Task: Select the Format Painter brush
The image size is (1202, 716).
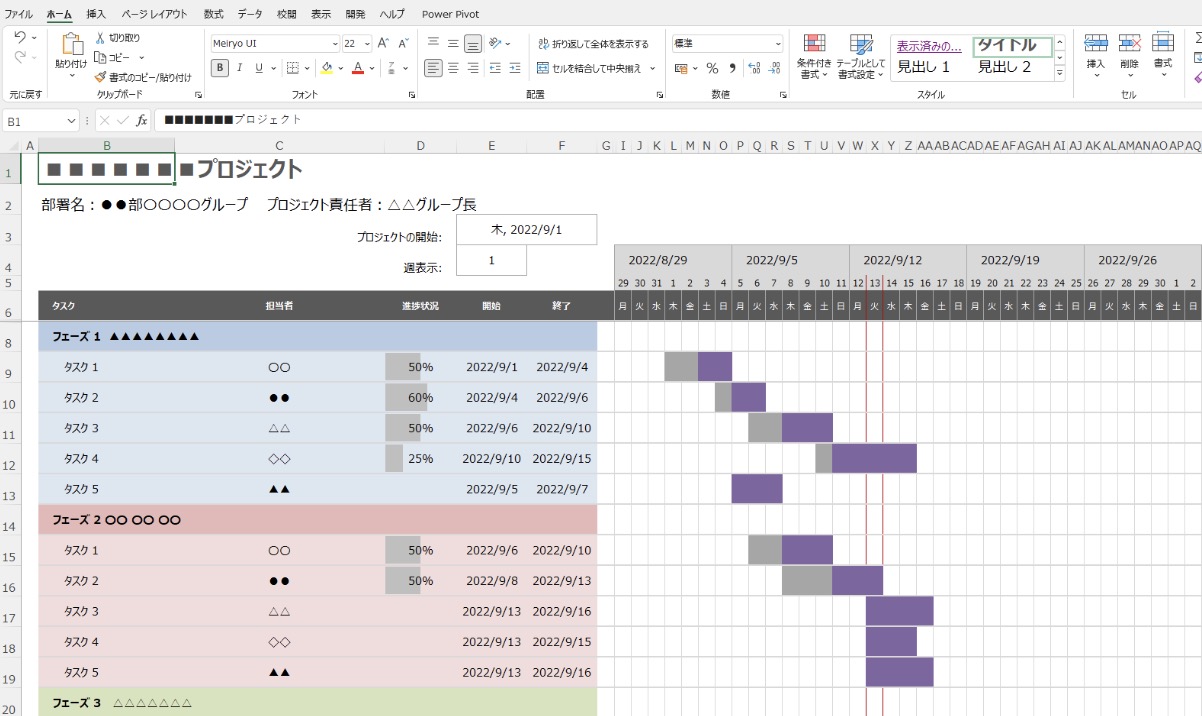Action: click(100, 77)
